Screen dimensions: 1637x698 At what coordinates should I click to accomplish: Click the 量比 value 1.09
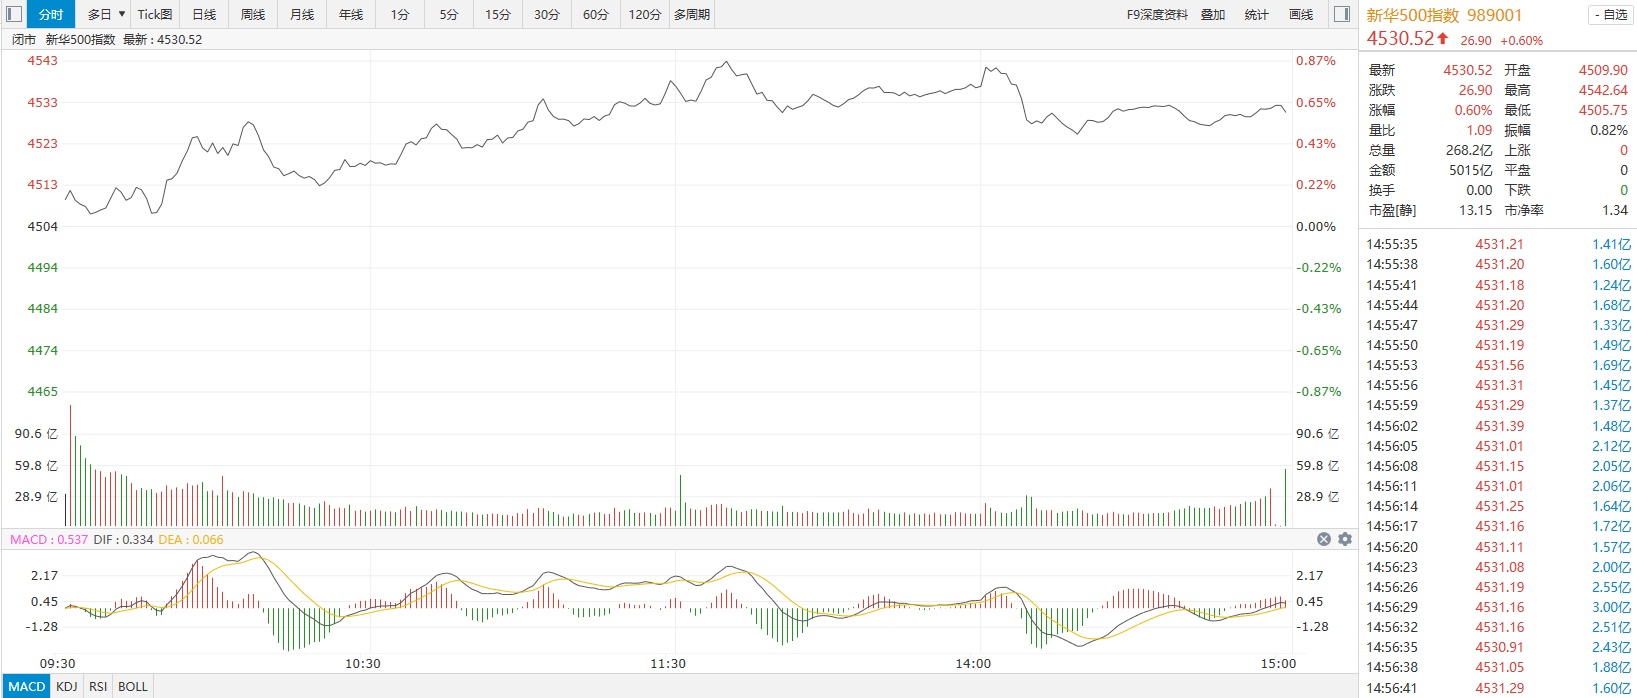pyautogui.click(x=1479, y=130)
